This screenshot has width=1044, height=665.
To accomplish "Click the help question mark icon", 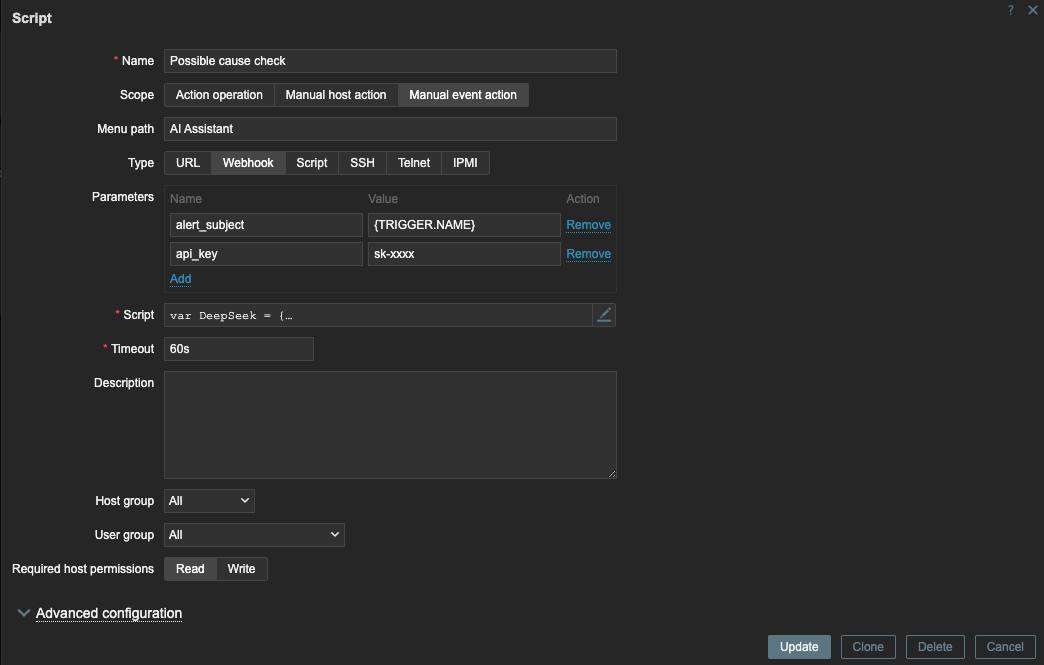I will 1011,10.
